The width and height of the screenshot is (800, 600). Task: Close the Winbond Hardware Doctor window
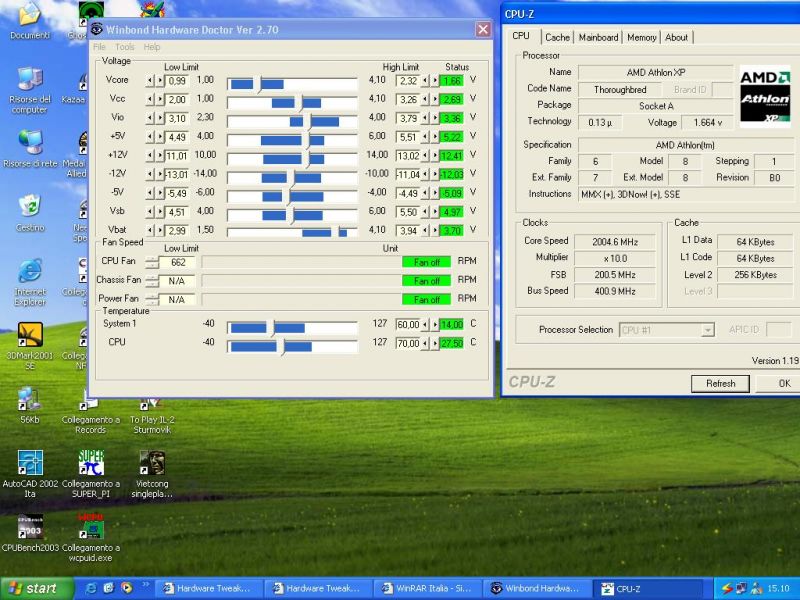pyautogui.click(x=483, y=29)
